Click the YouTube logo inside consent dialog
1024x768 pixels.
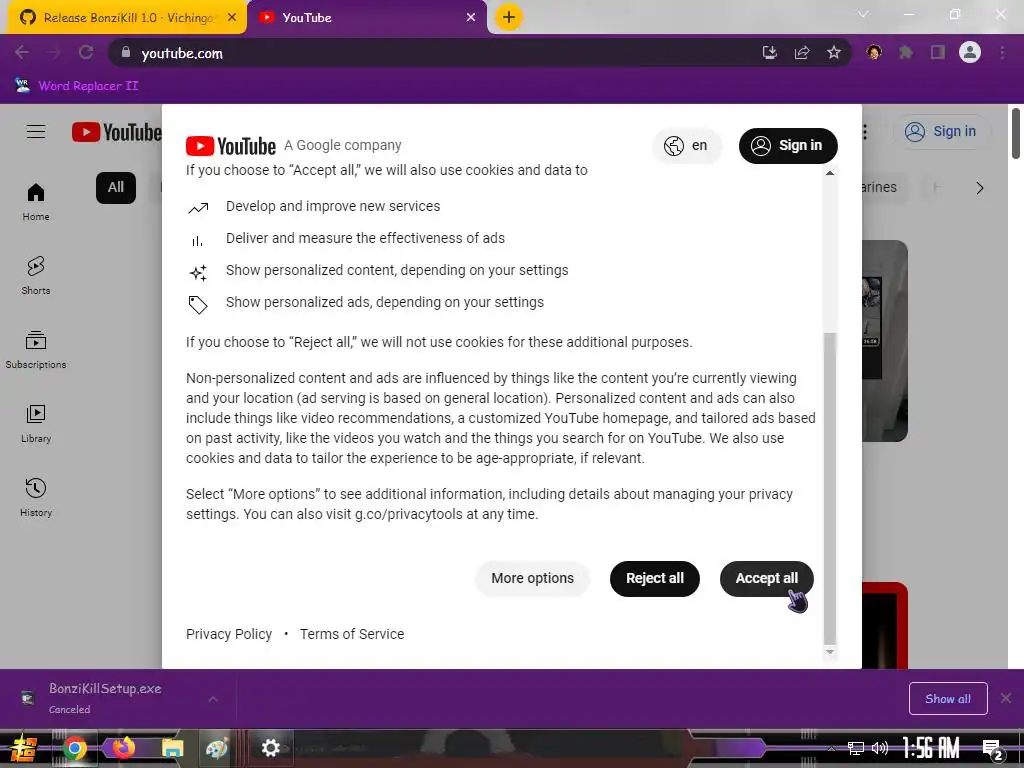(x=231, y=146)
